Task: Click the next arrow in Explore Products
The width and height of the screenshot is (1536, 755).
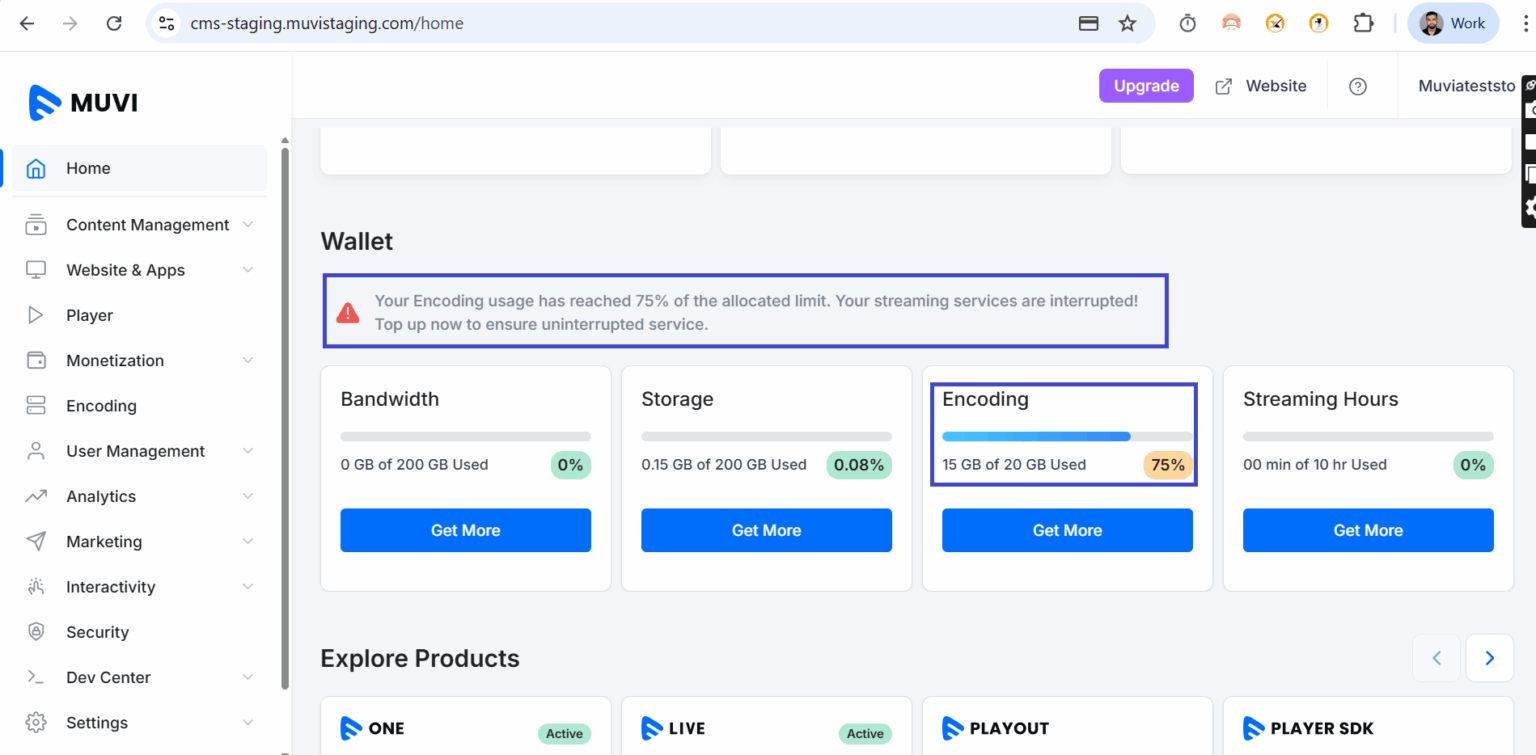Action: 1489,658
